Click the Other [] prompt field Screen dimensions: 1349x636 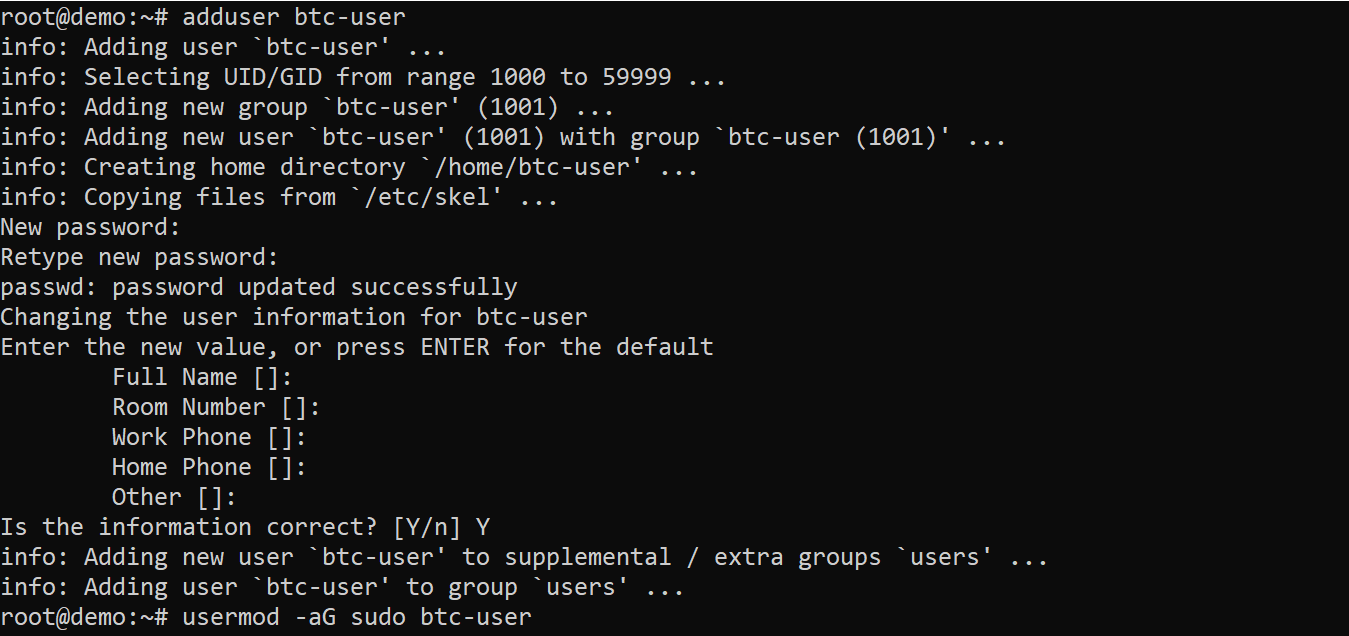pyautogui.click(x=174, y=497)
